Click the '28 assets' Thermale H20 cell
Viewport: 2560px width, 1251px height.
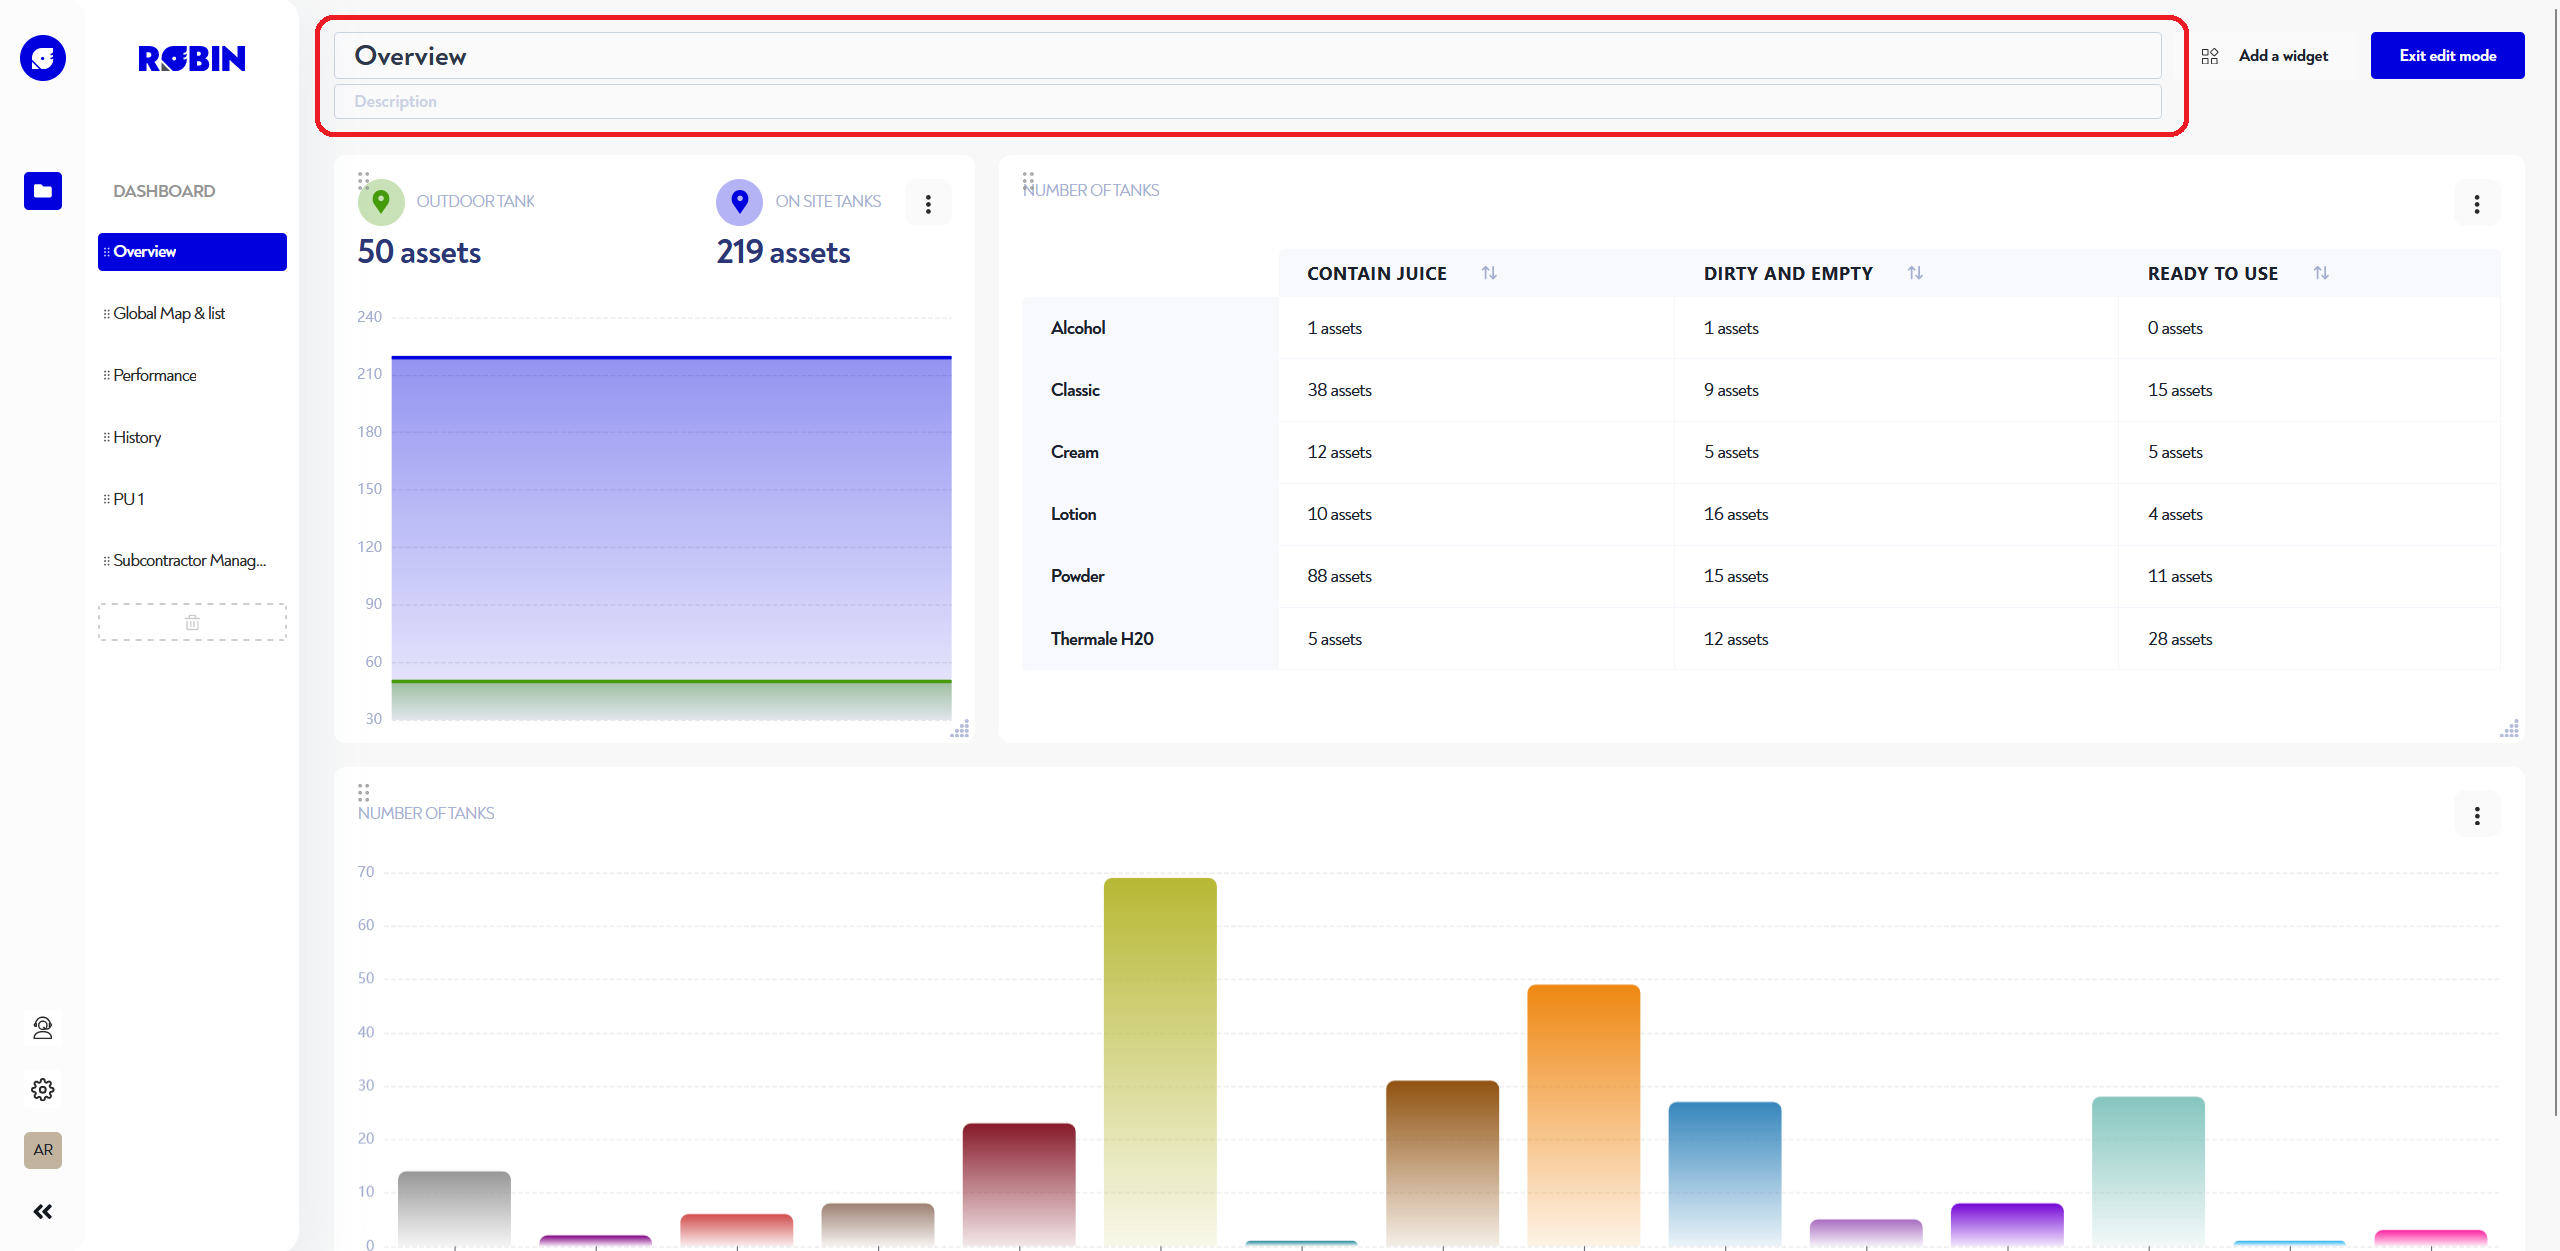(x=2180, y=639)
